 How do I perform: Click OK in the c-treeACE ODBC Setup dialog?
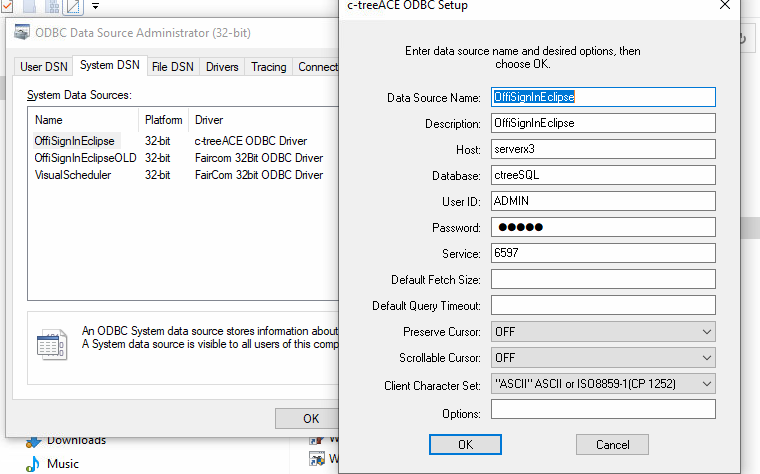(x=465, y=444)
